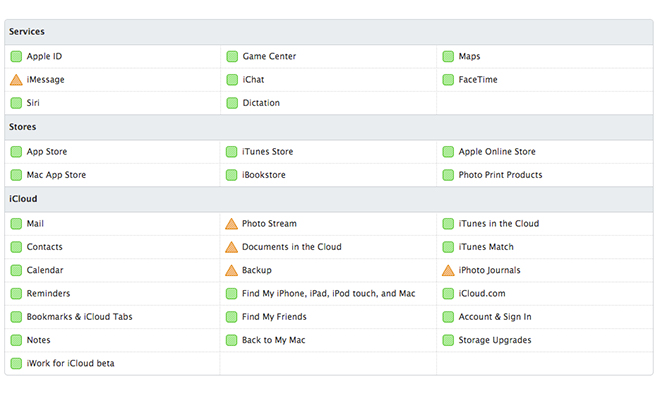
Task: Click the iTunes Match label
Action: (486, 247)
